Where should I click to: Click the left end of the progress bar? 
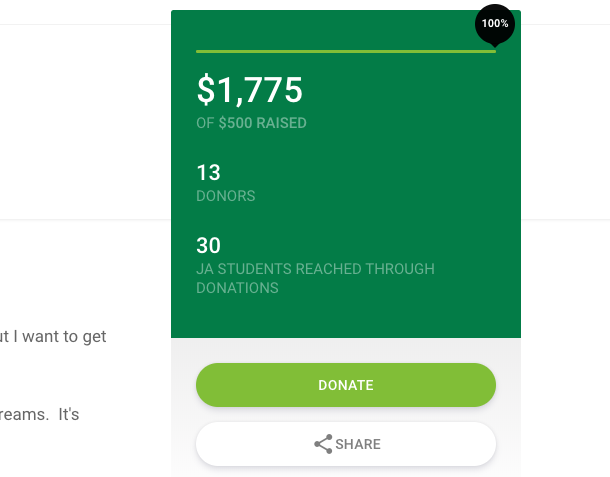pos(199,51)
